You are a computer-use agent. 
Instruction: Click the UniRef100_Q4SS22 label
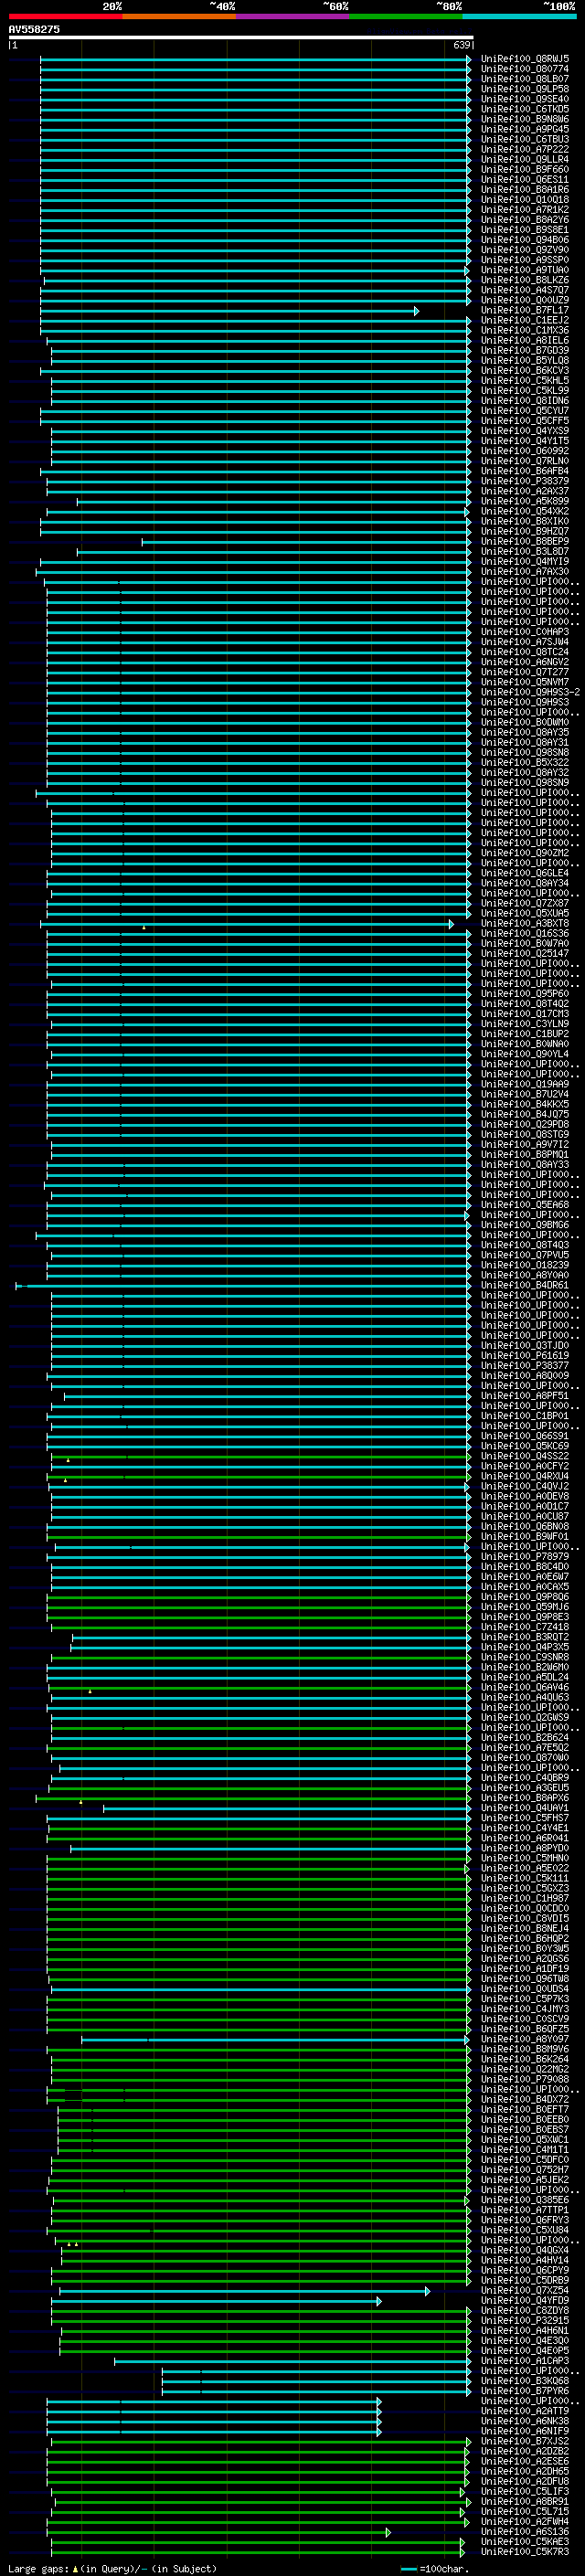[x=525, y=1456]
